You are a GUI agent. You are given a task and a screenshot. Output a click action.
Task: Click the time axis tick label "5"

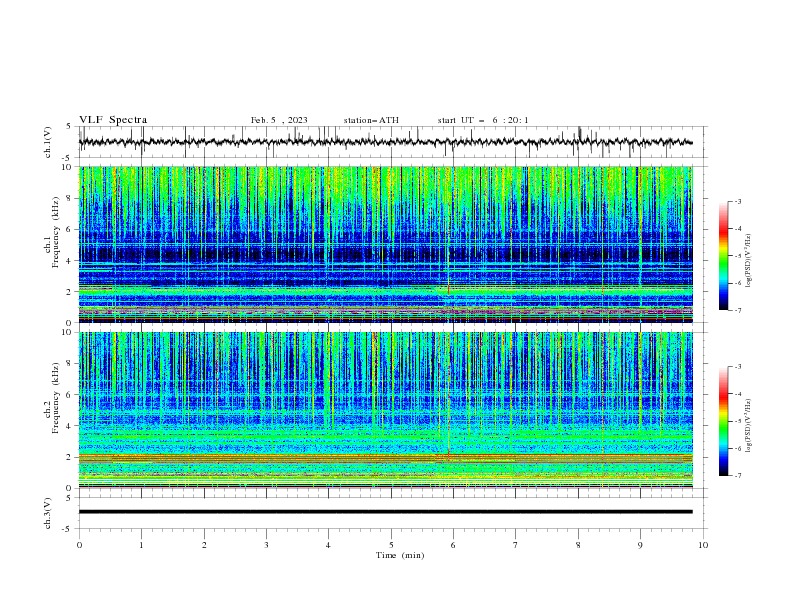point(391,545)
